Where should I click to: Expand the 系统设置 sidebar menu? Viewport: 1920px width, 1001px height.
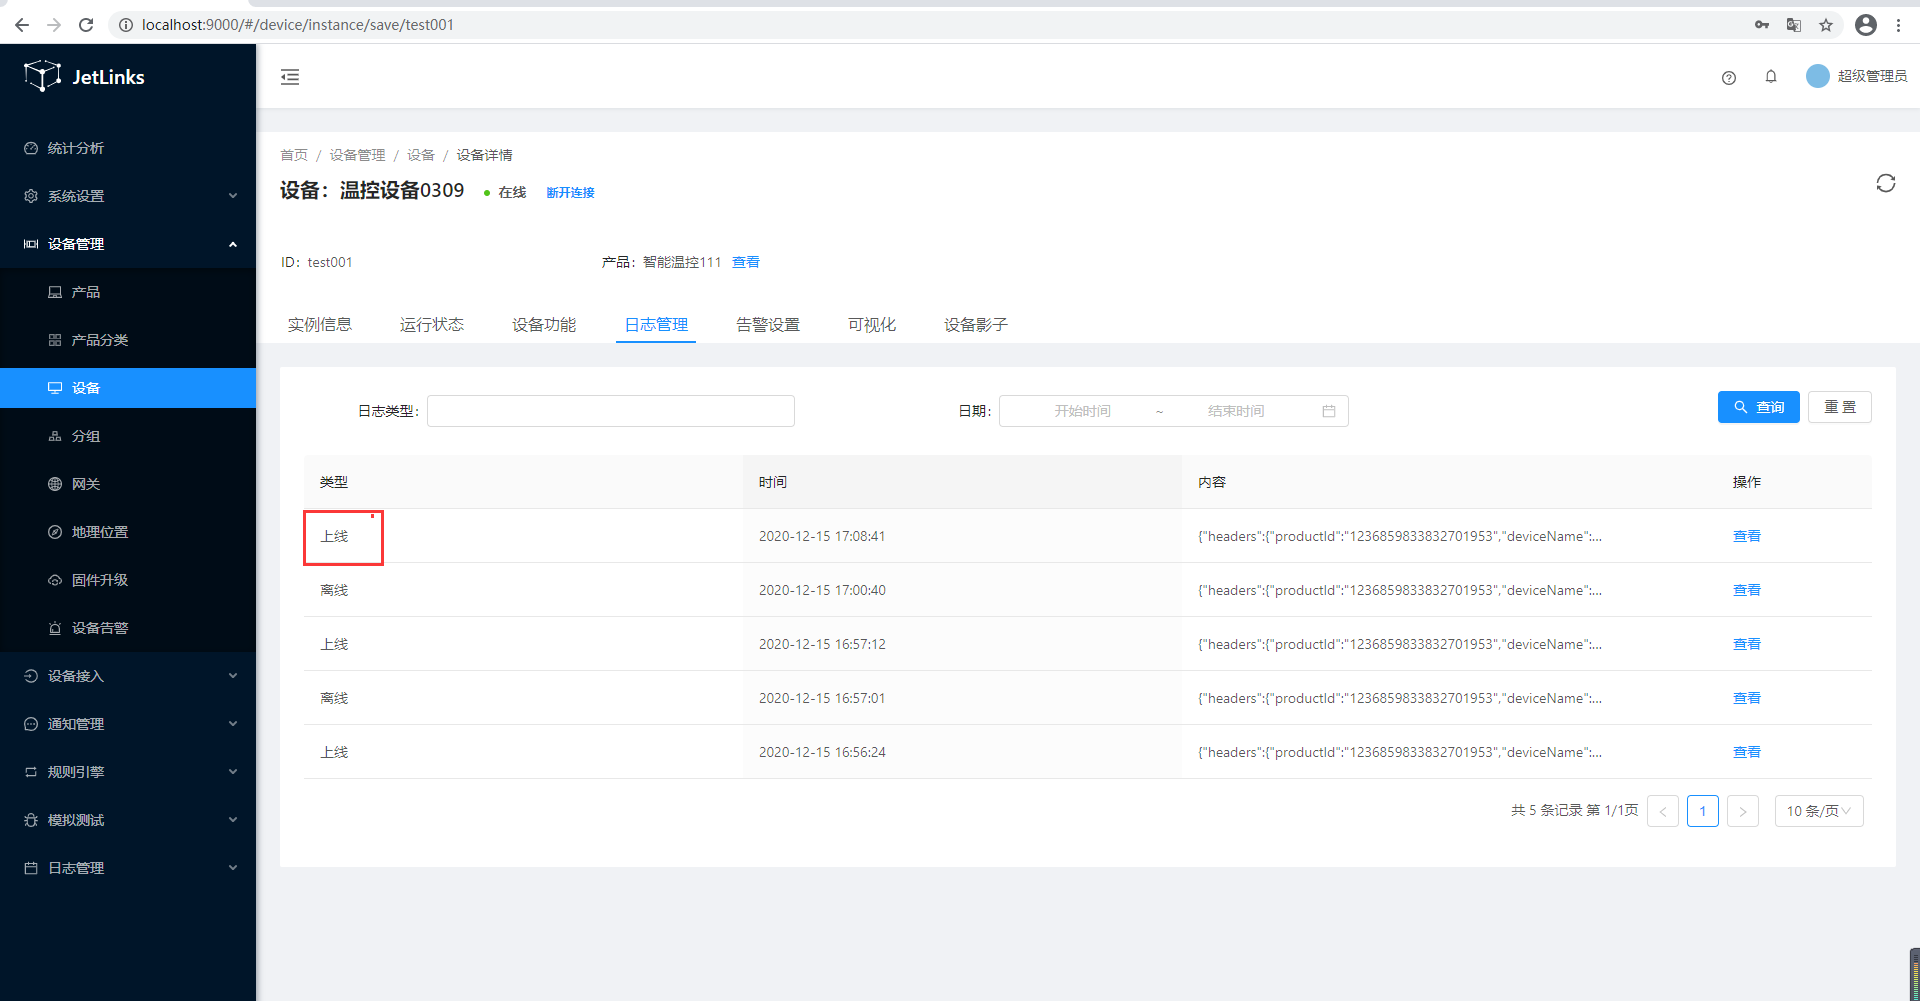click(x=128, y=196)
